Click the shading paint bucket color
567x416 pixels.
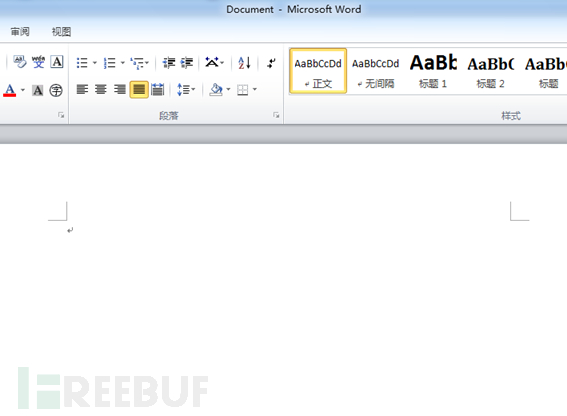click(x=216, y=89)
